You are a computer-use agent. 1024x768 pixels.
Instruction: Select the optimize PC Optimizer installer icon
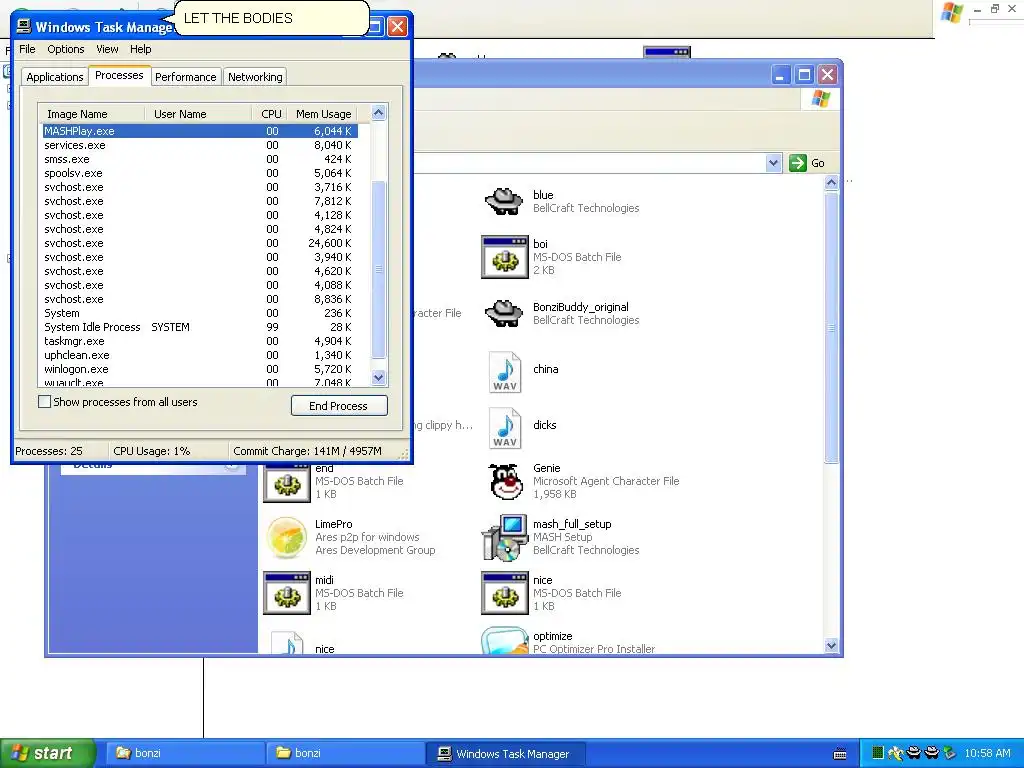point(504,641)
